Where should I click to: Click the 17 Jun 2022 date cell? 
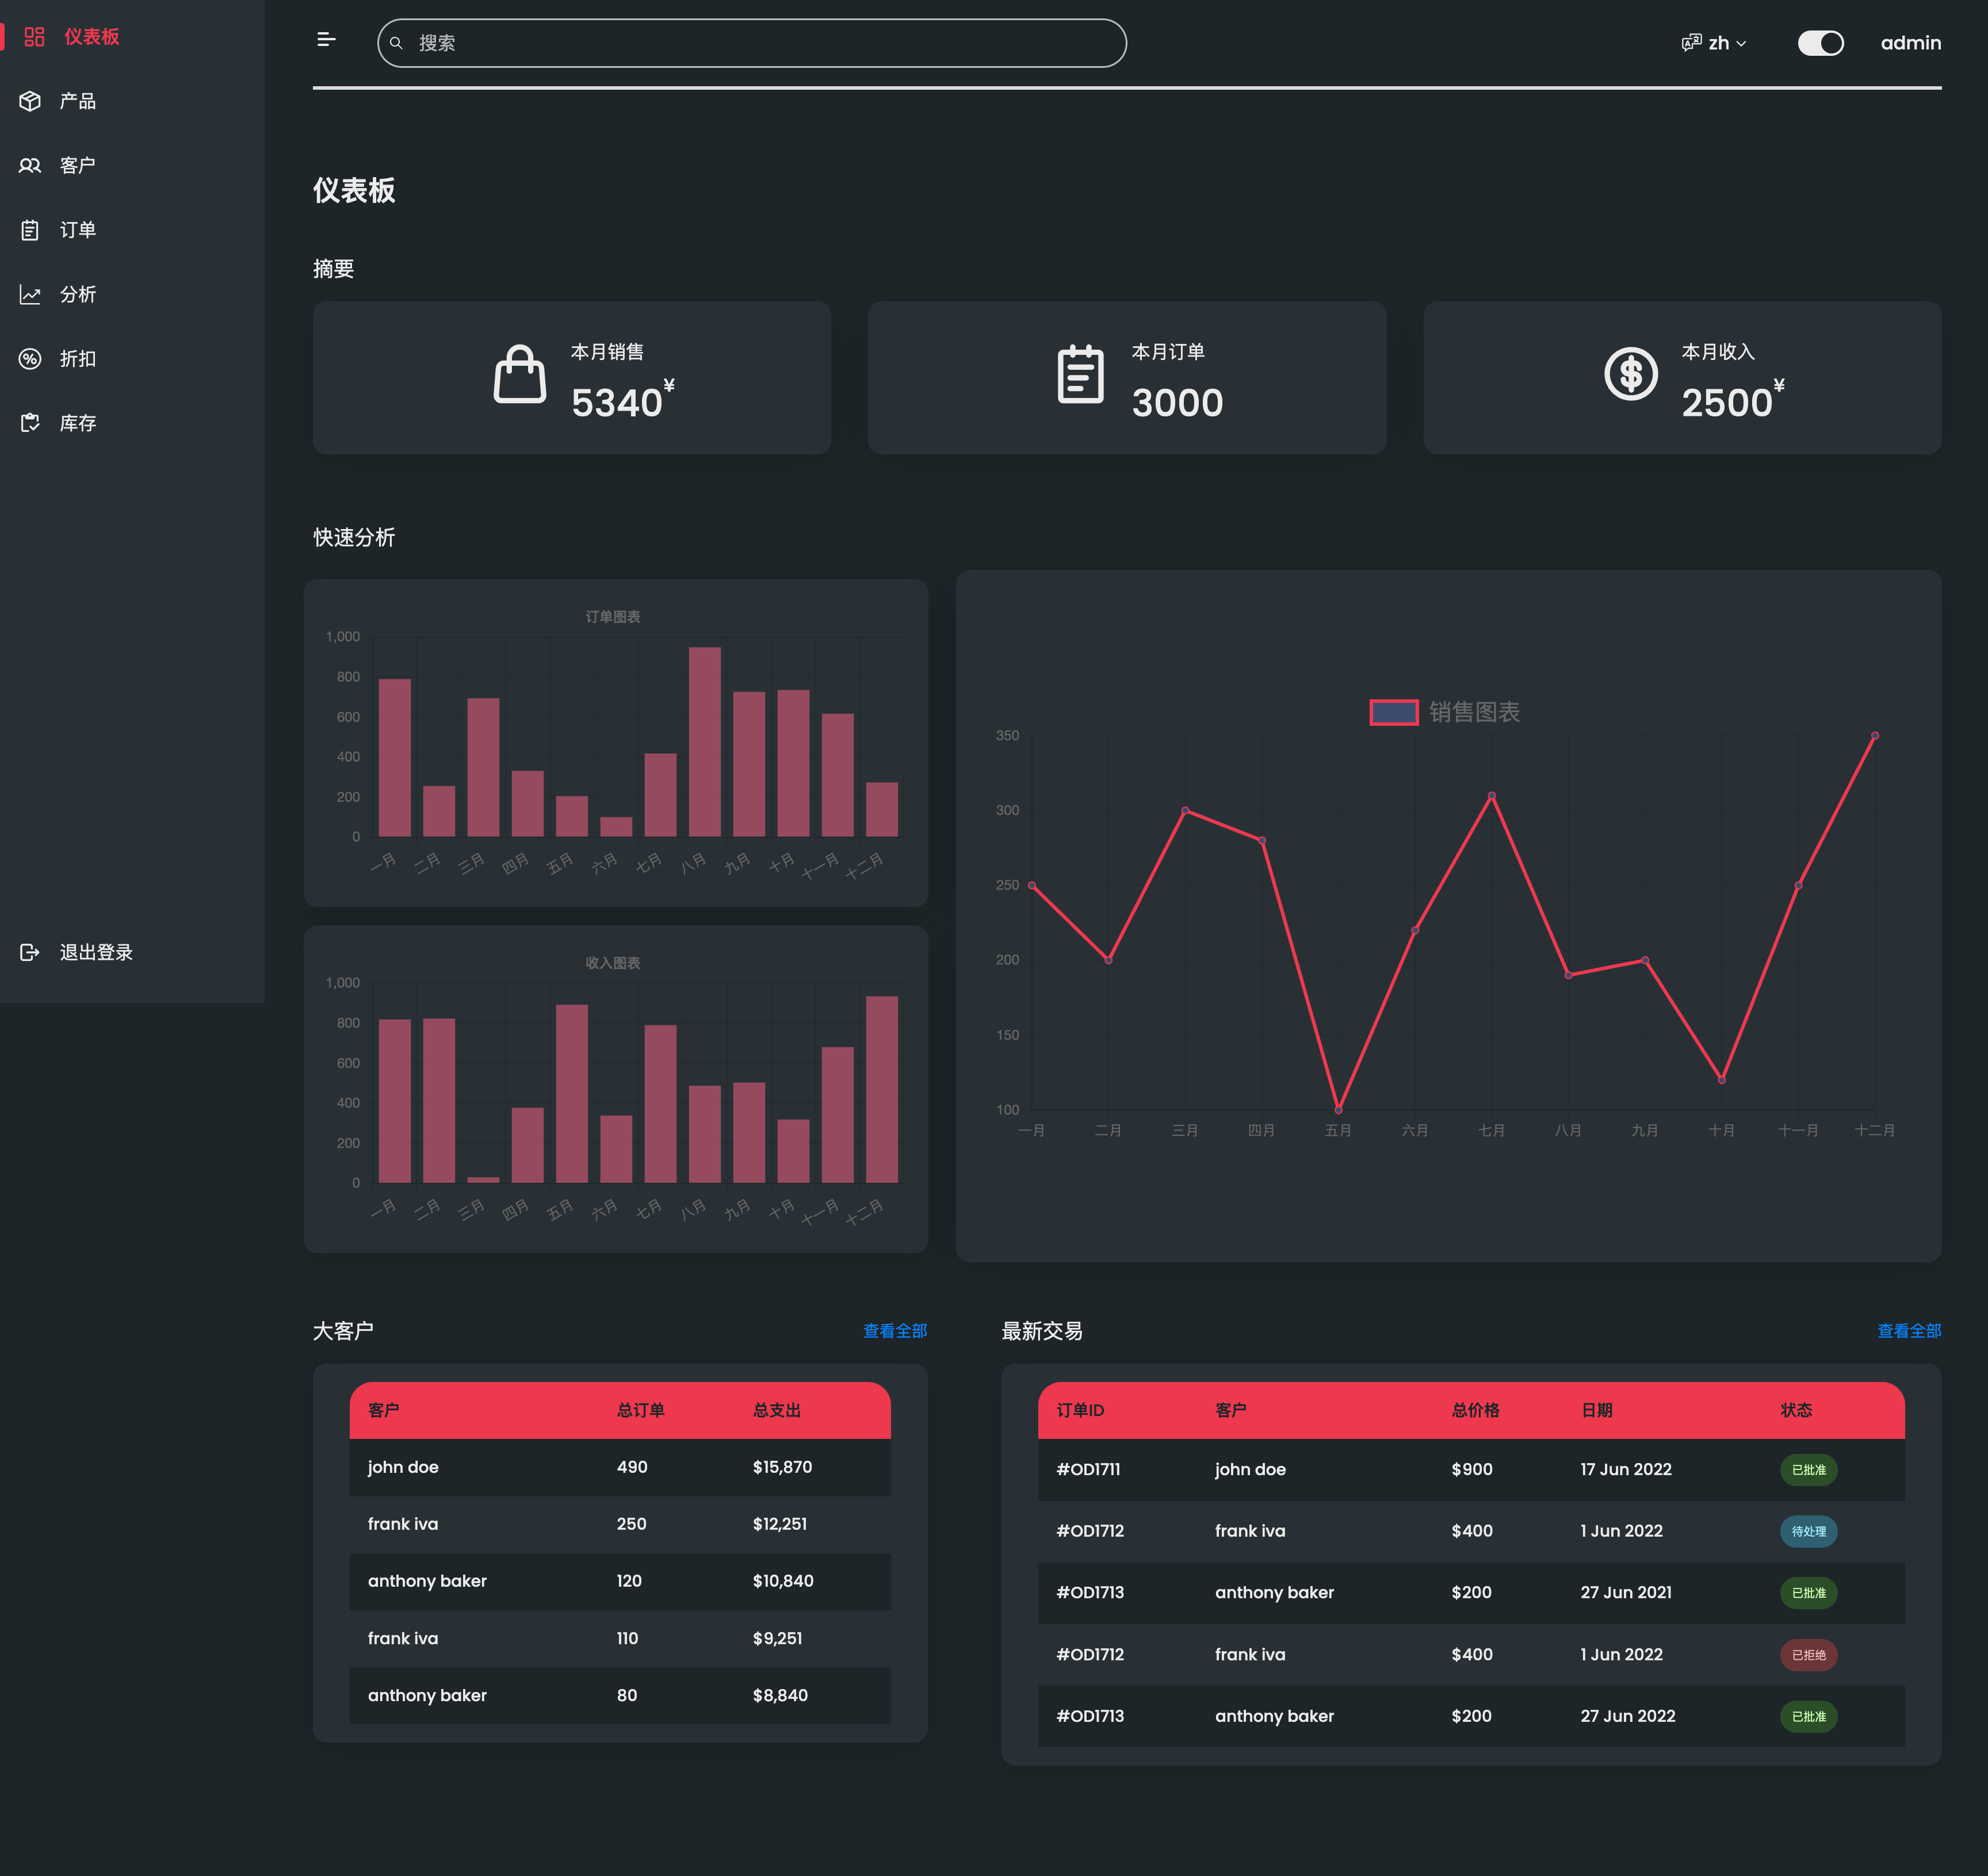[x=1625, y=1469]
